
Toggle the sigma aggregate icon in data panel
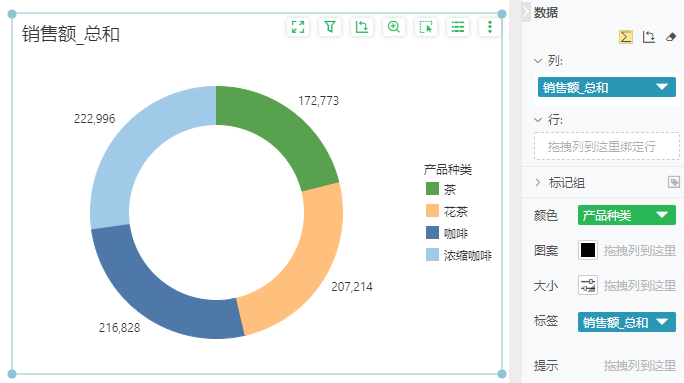626,37
